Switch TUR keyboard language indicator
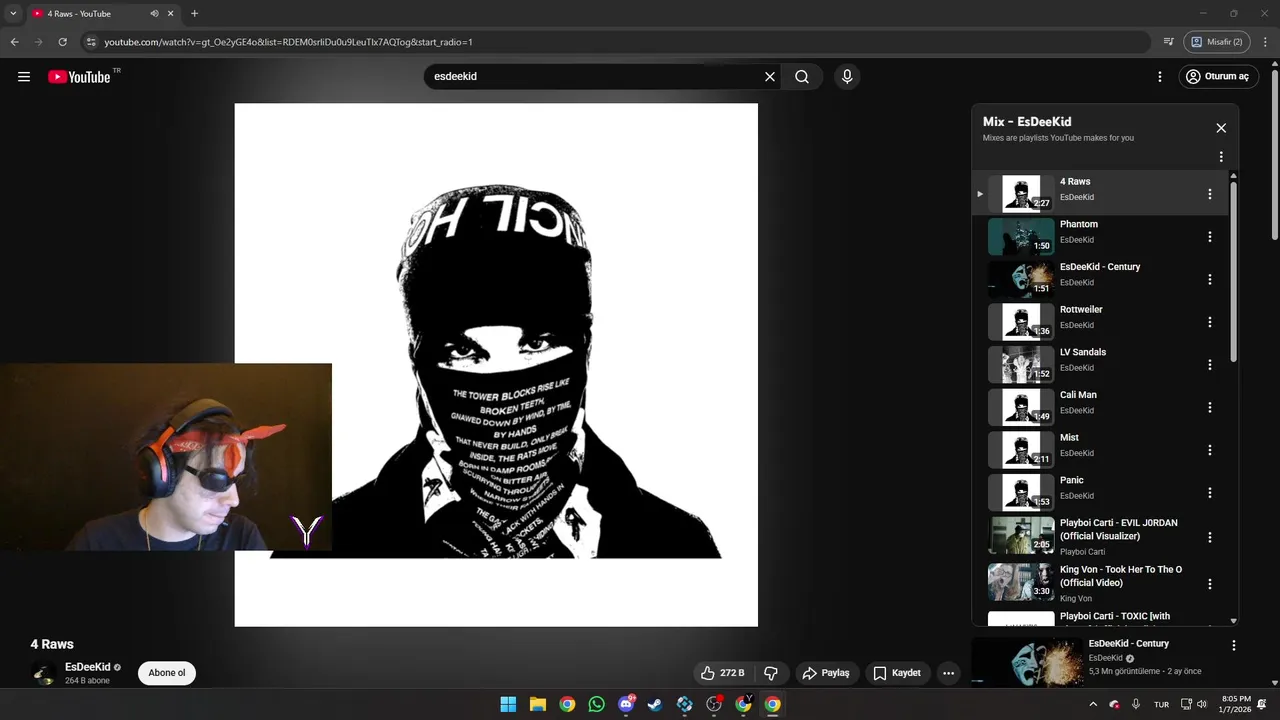Image resolution: width=1280 pixels, height=720 pixels. [x=1161, y=704]
